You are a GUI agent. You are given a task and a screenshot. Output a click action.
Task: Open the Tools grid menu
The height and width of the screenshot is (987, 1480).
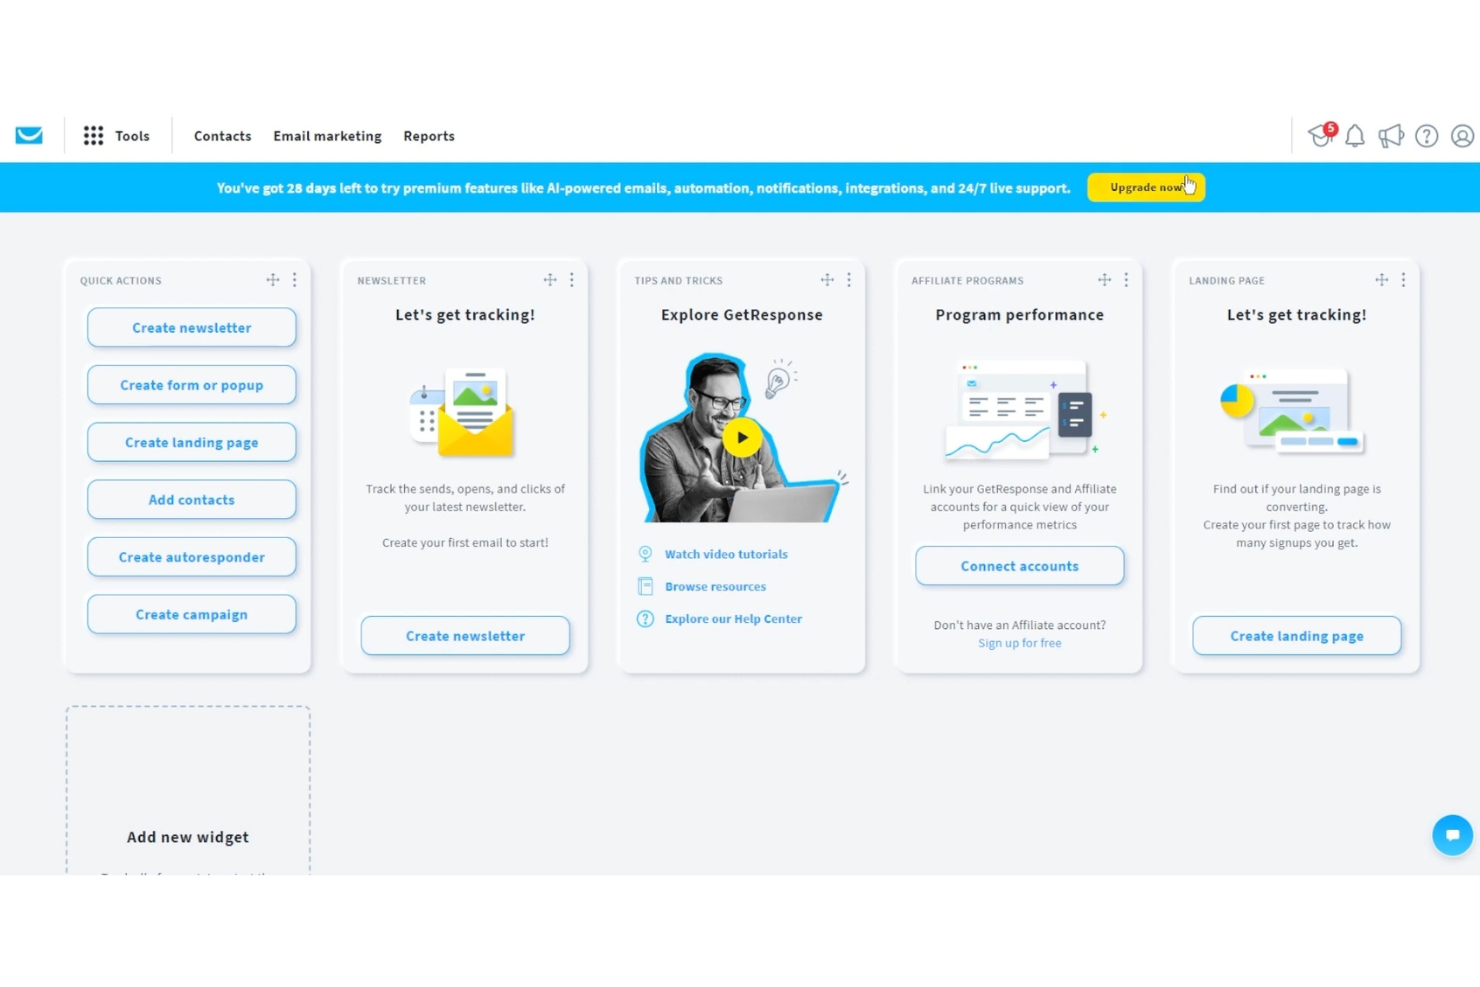point(93,136)
